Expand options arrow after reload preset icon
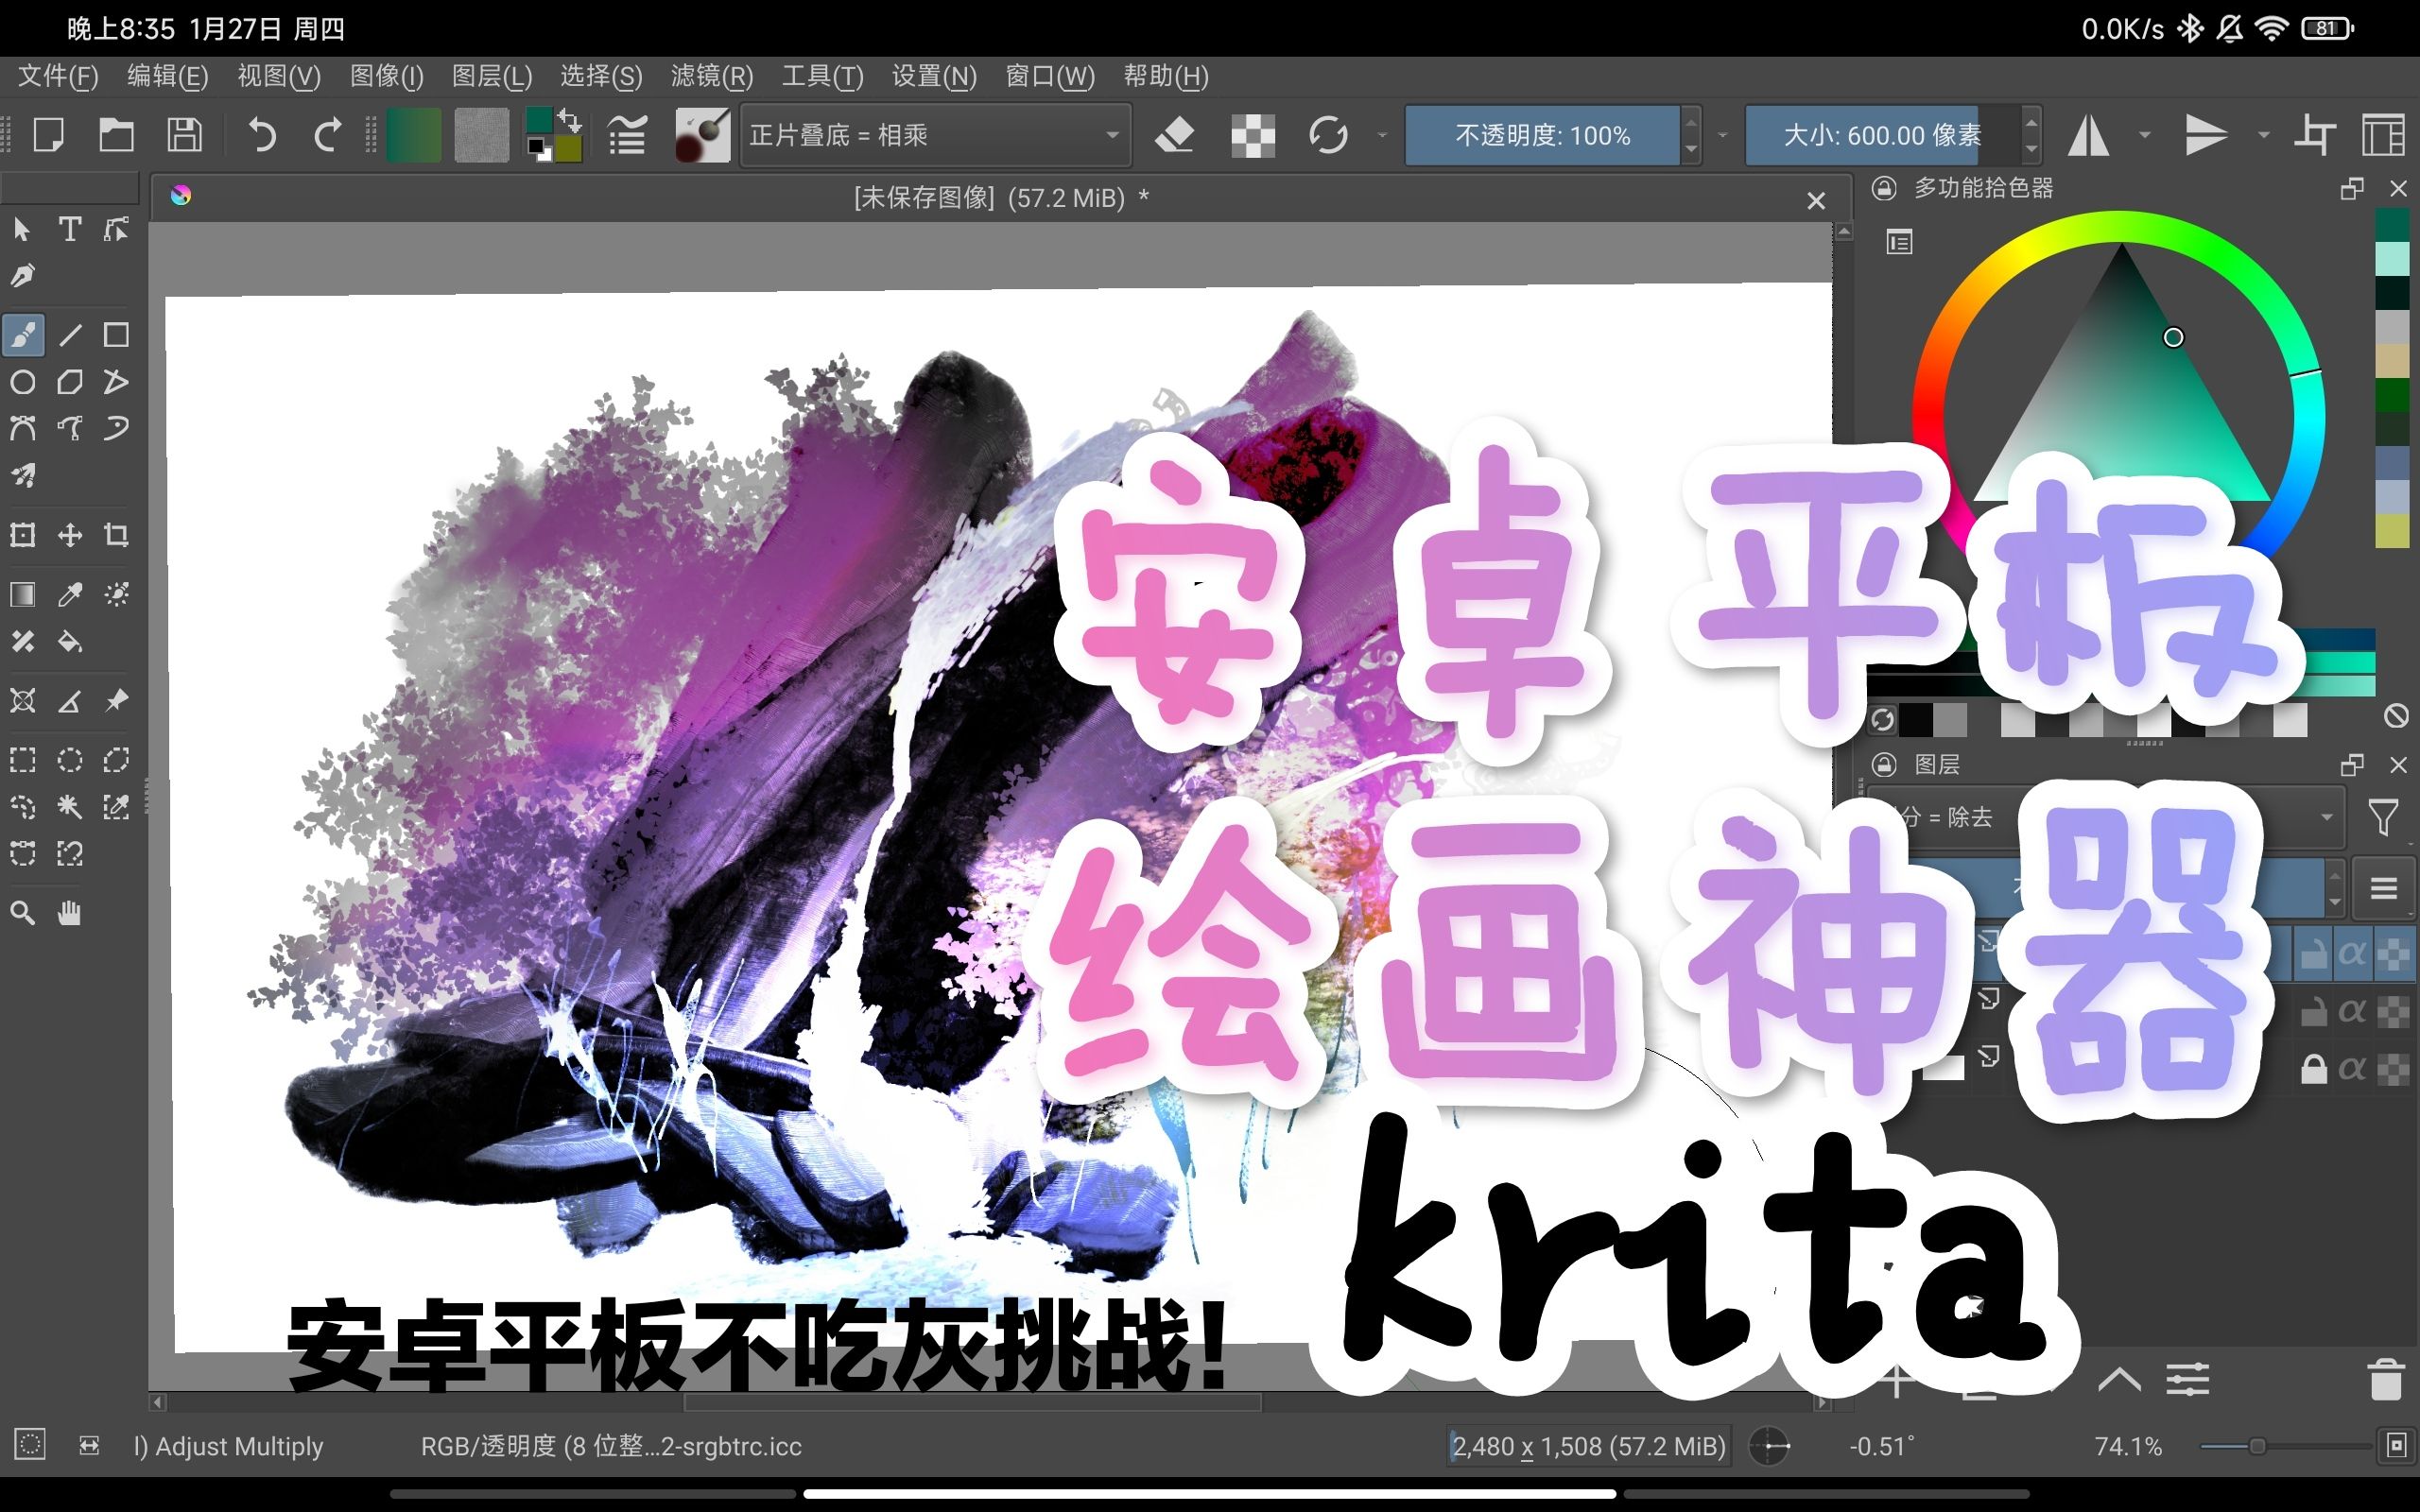2420x1512 pixels. 1382,134
